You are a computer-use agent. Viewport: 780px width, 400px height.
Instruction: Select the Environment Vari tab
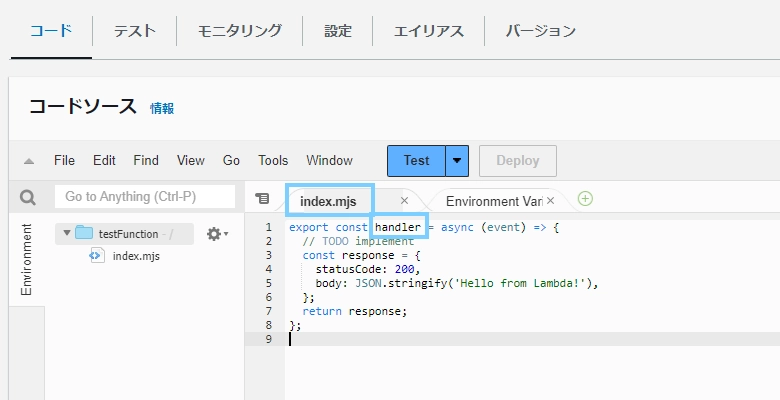(493, 201)
